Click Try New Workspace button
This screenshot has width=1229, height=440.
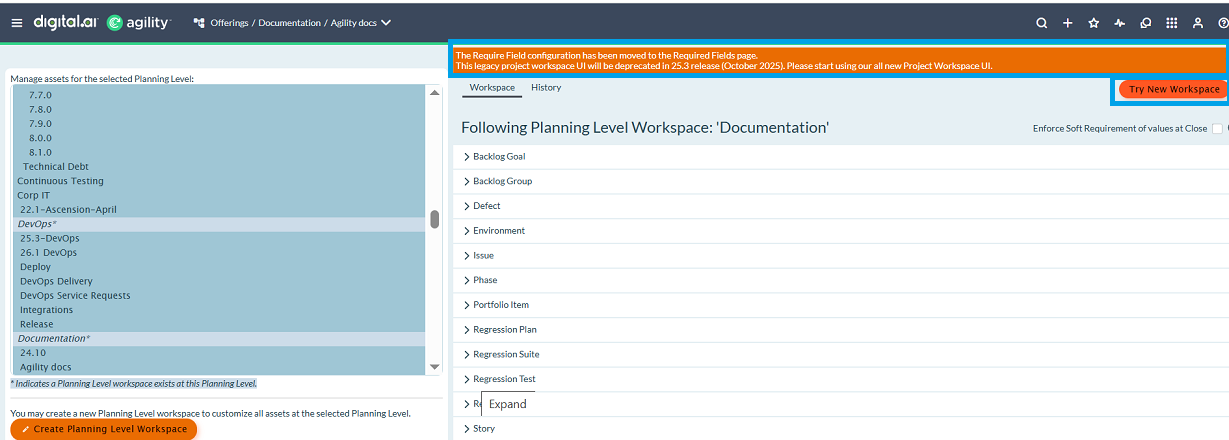point(1173,89)
